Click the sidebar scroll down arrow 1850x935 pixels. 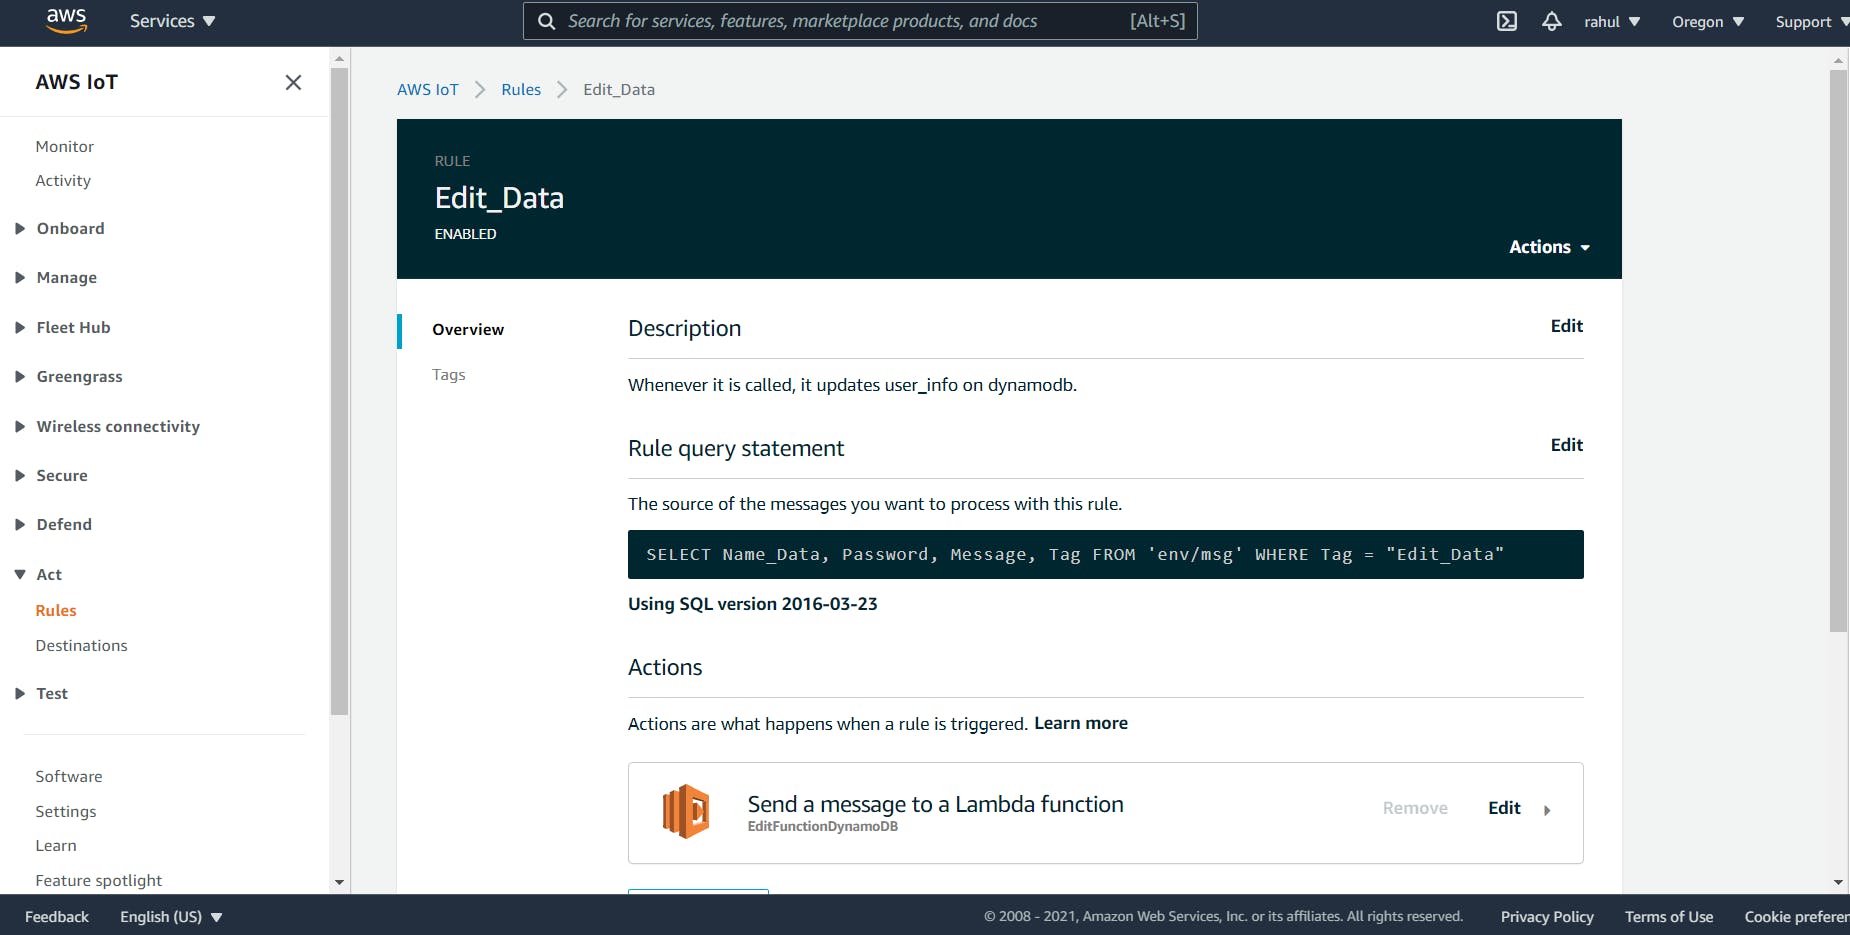(340, 882)
